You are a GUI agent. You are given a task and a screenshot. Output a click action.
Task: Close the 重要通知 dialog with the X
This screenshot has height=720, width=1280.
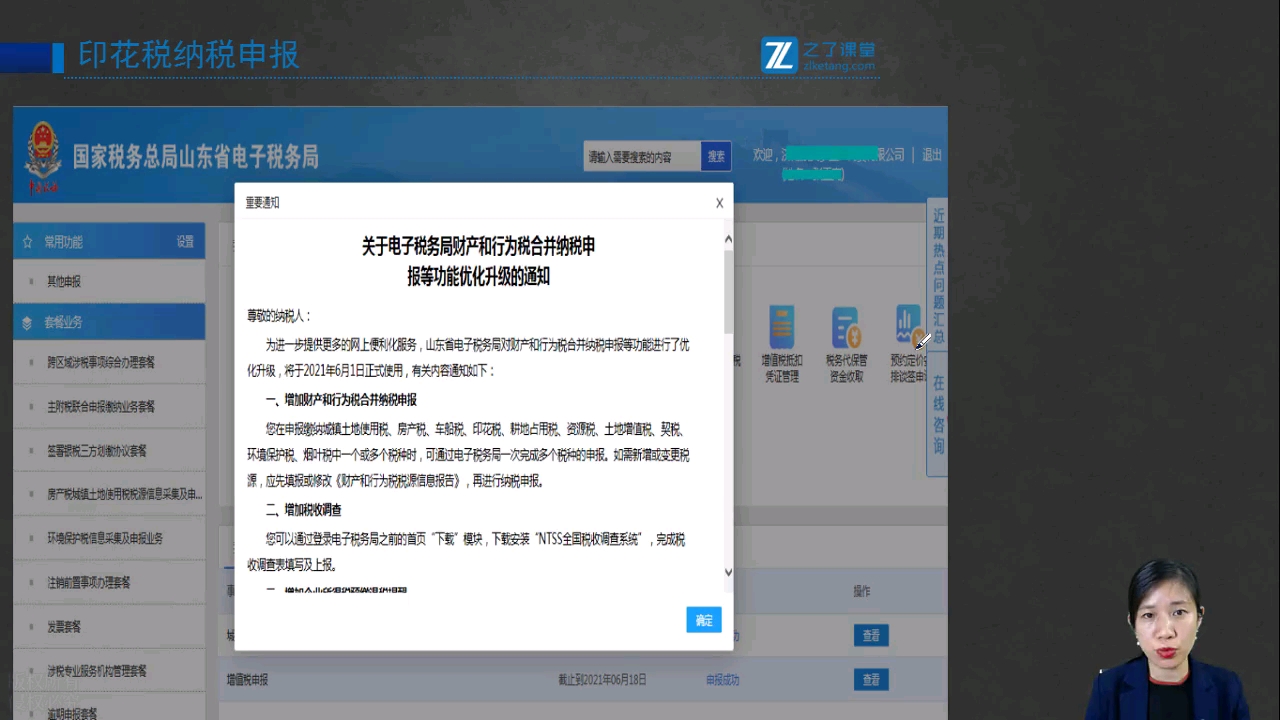[x=719, y=203]
